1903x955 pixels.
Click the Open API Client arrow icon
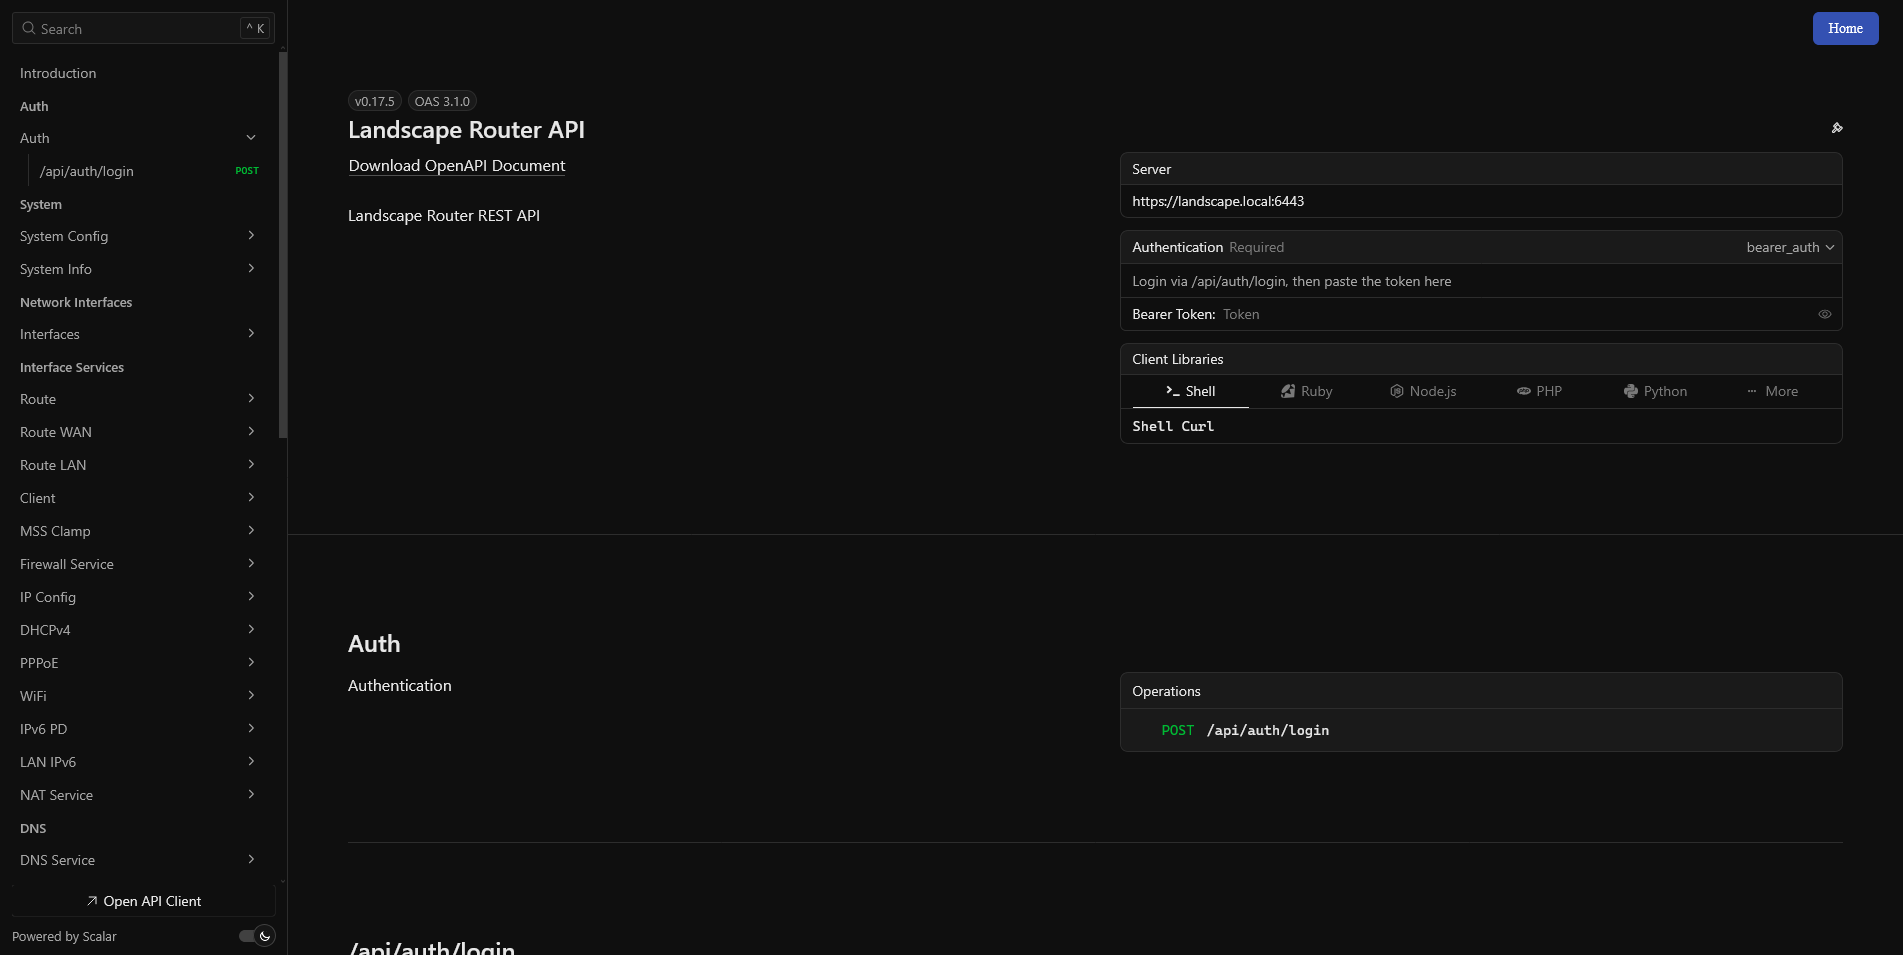(92, 901)
